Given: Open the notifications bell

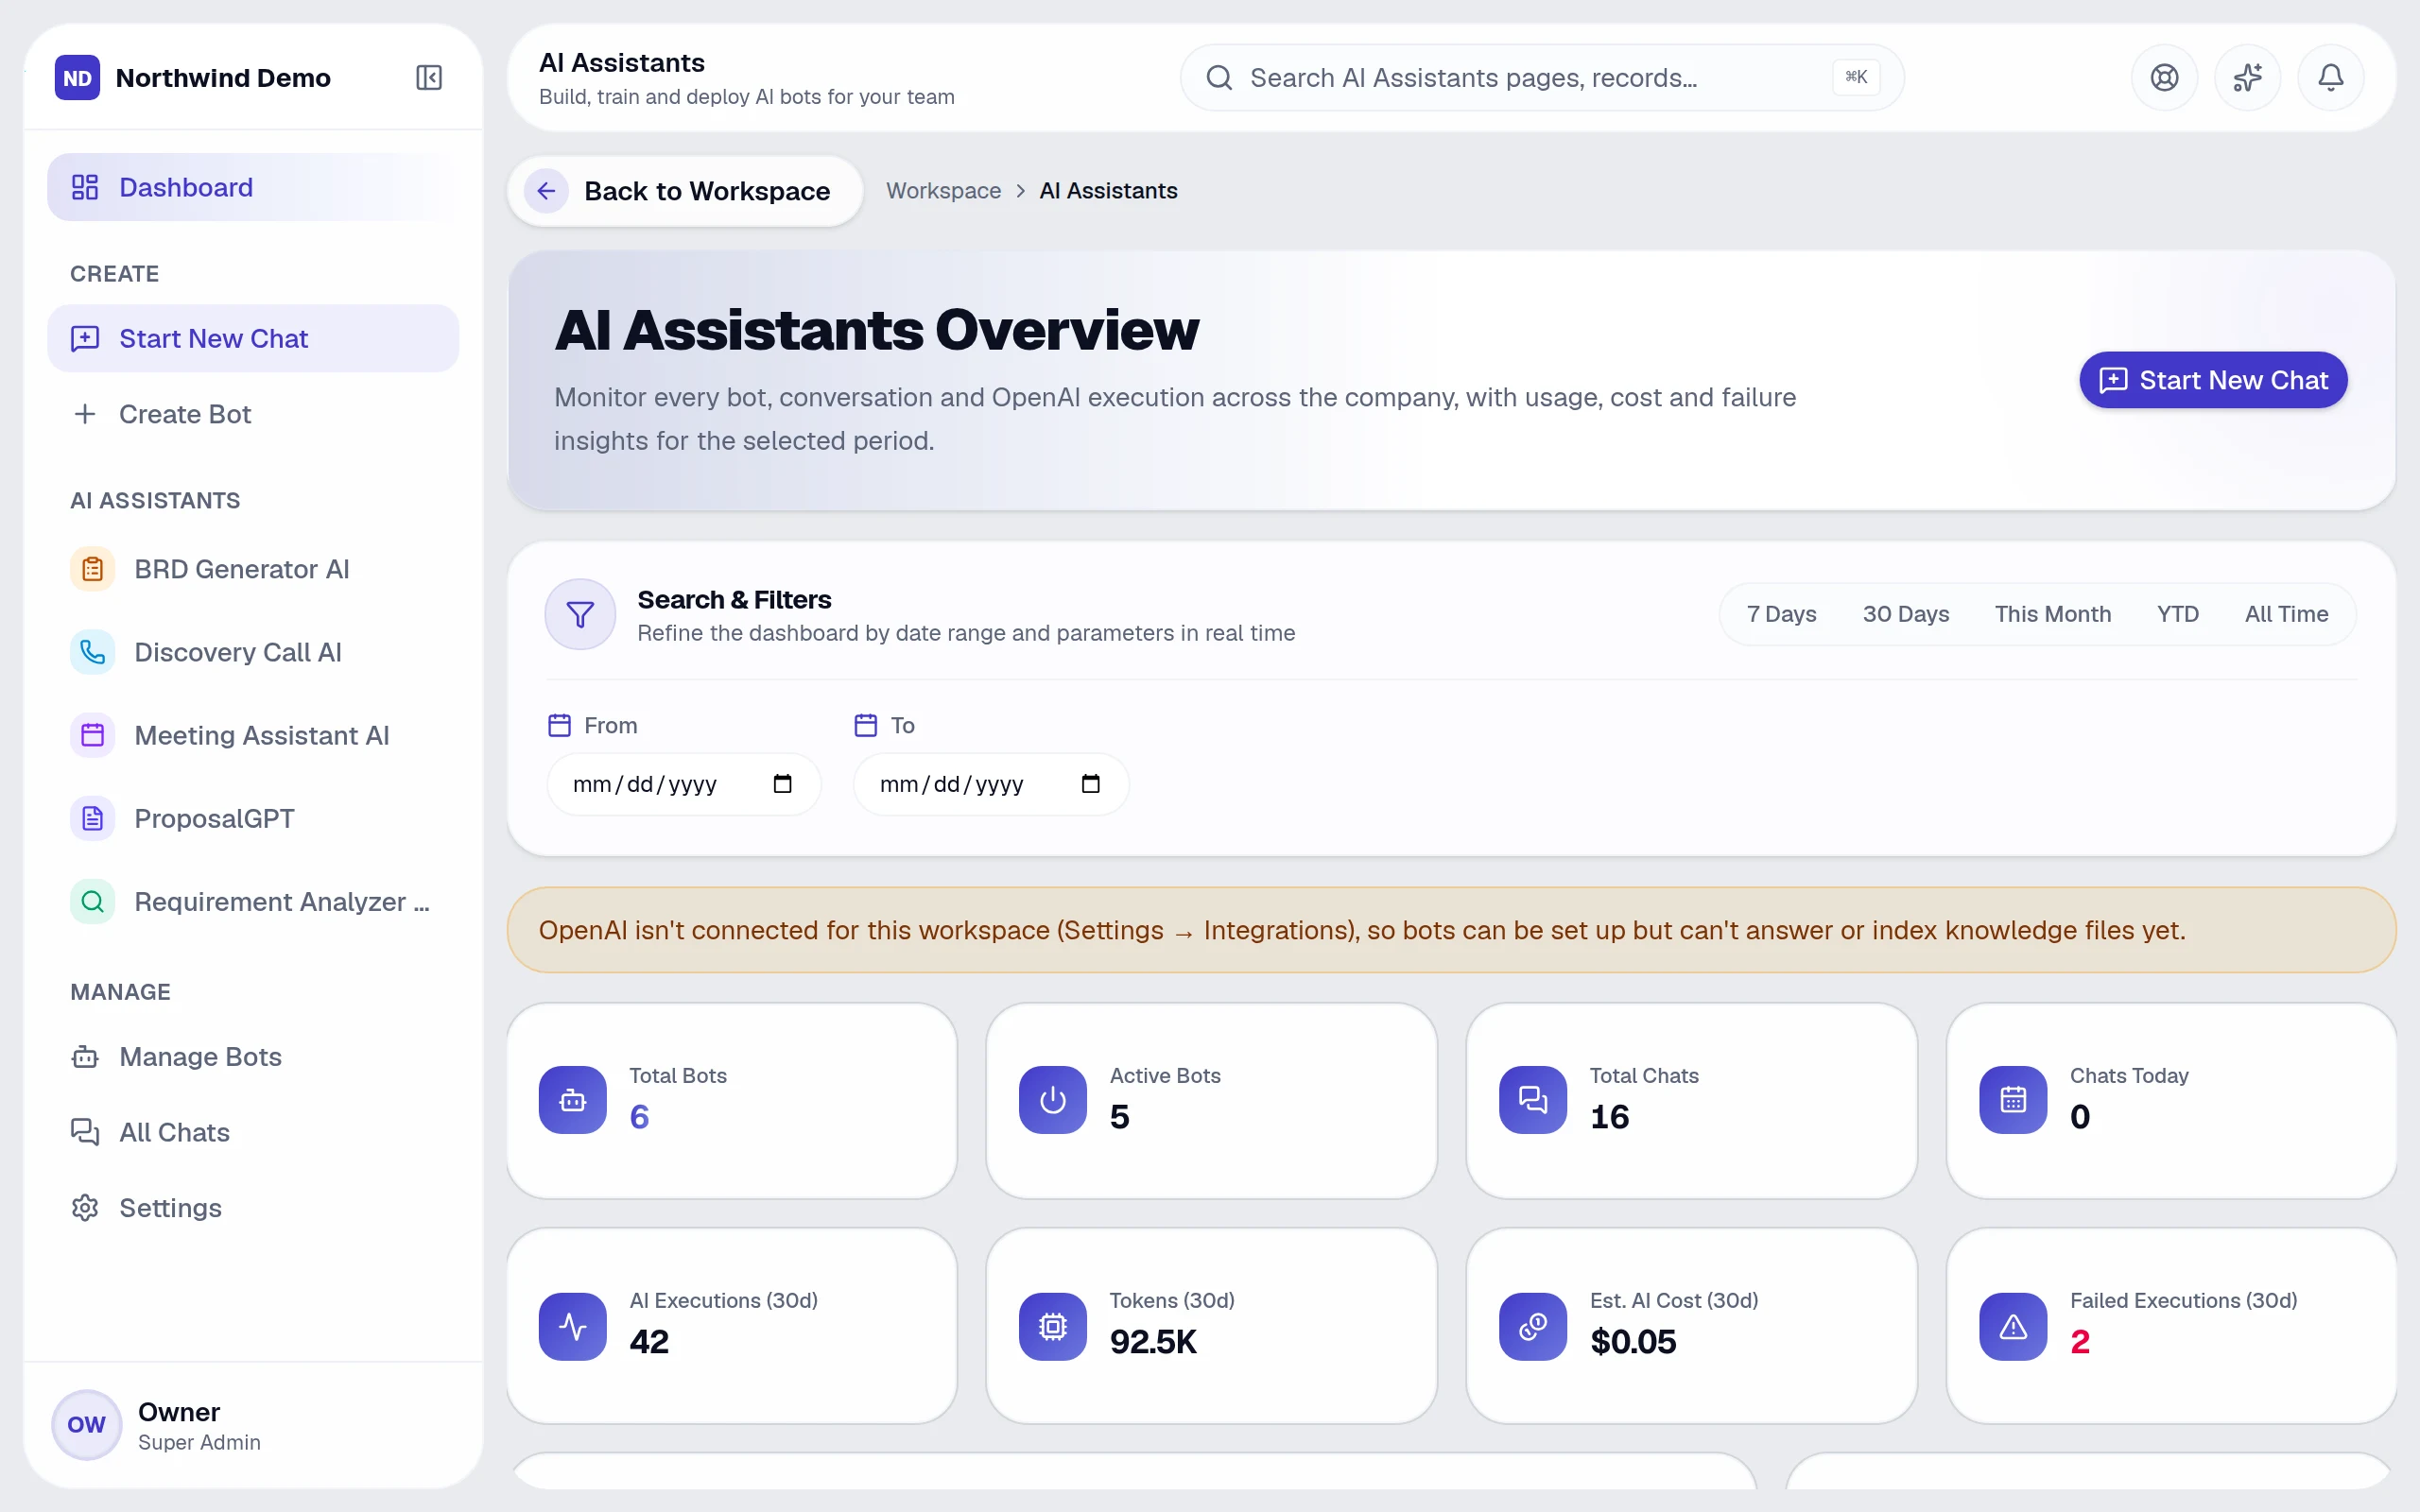Looking at the screenshot, I should pos(2330,77).
